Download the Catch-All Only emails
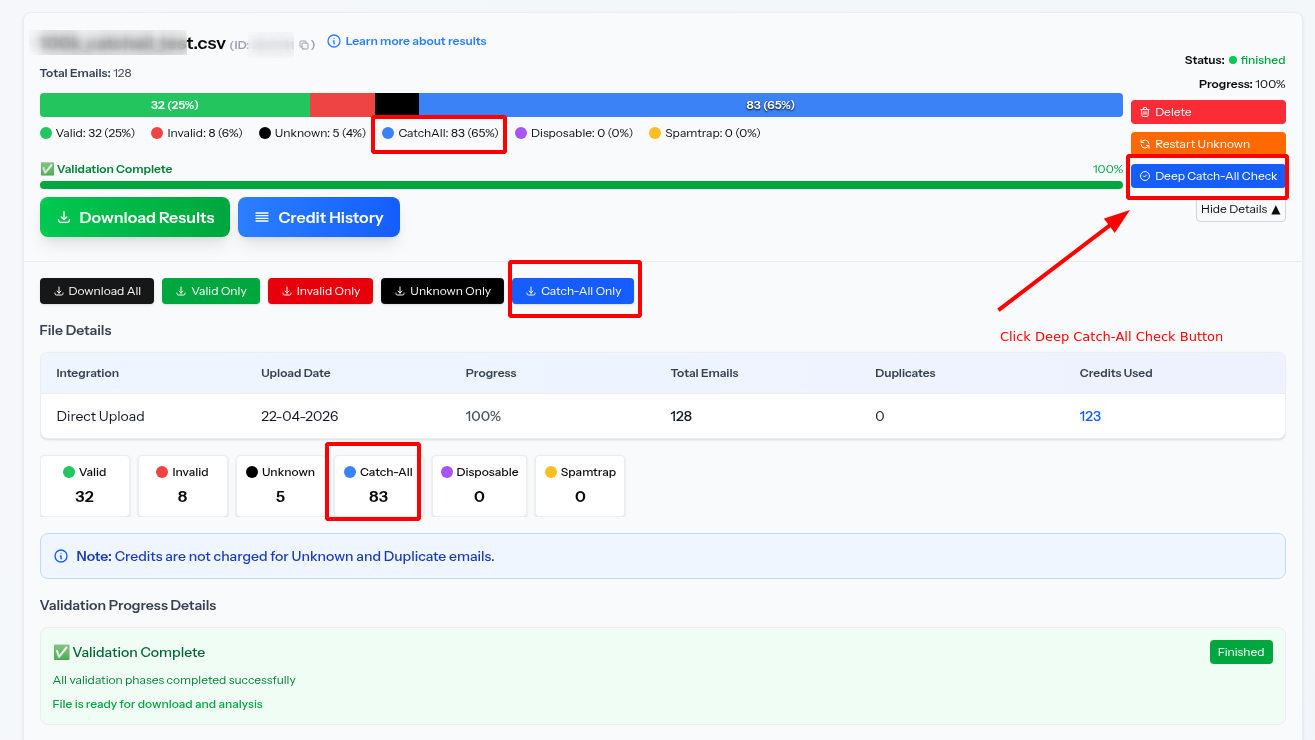 573,291
